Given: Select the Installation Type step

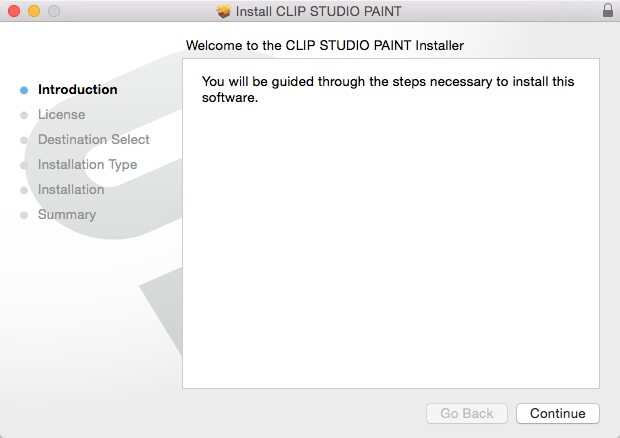Looking at the screenshot, I should (87, 164).
